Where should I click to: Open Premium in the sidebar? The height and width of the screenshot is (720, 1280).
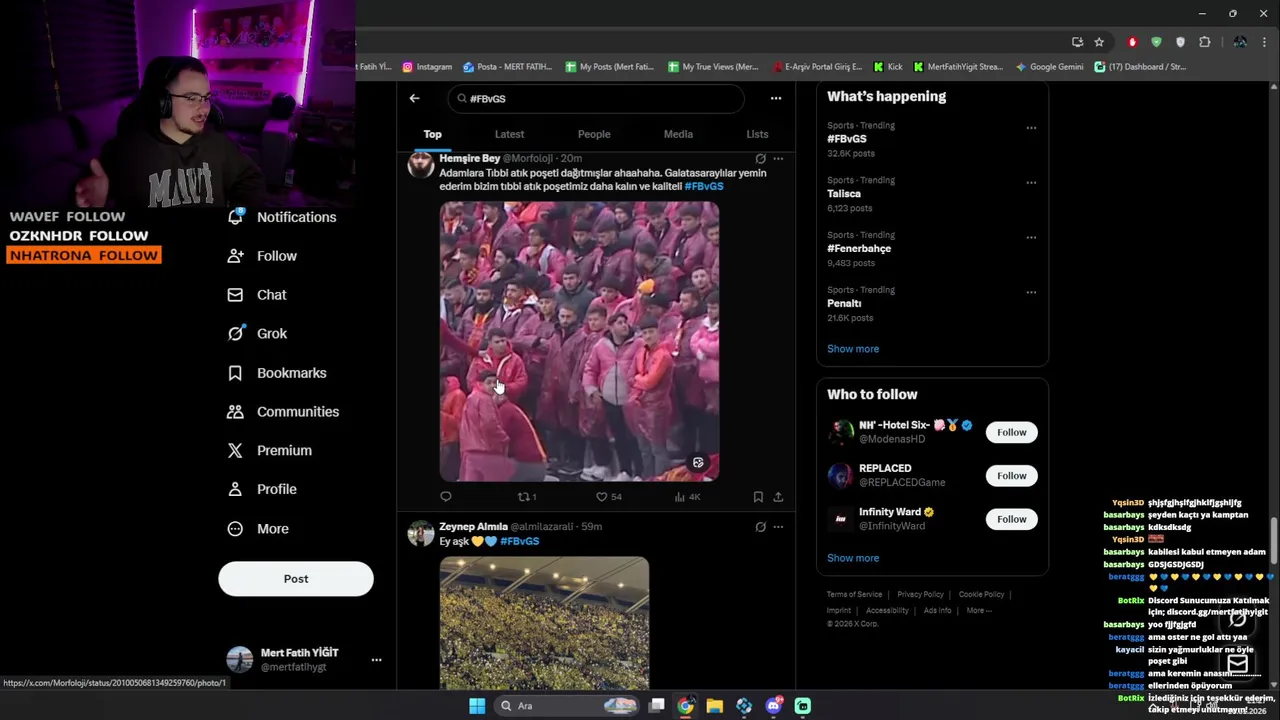point(270,451)
